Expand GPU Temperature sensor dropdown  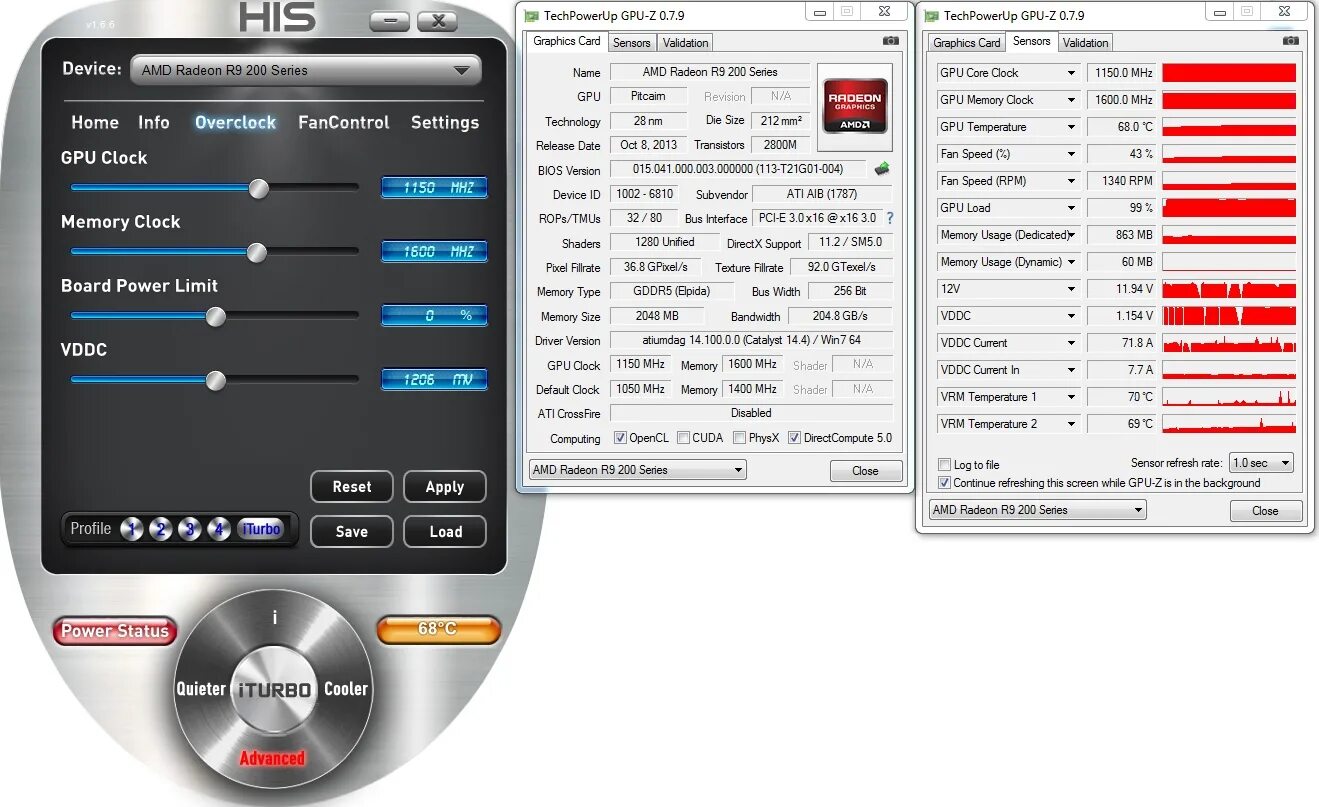tap(1071, 127)
